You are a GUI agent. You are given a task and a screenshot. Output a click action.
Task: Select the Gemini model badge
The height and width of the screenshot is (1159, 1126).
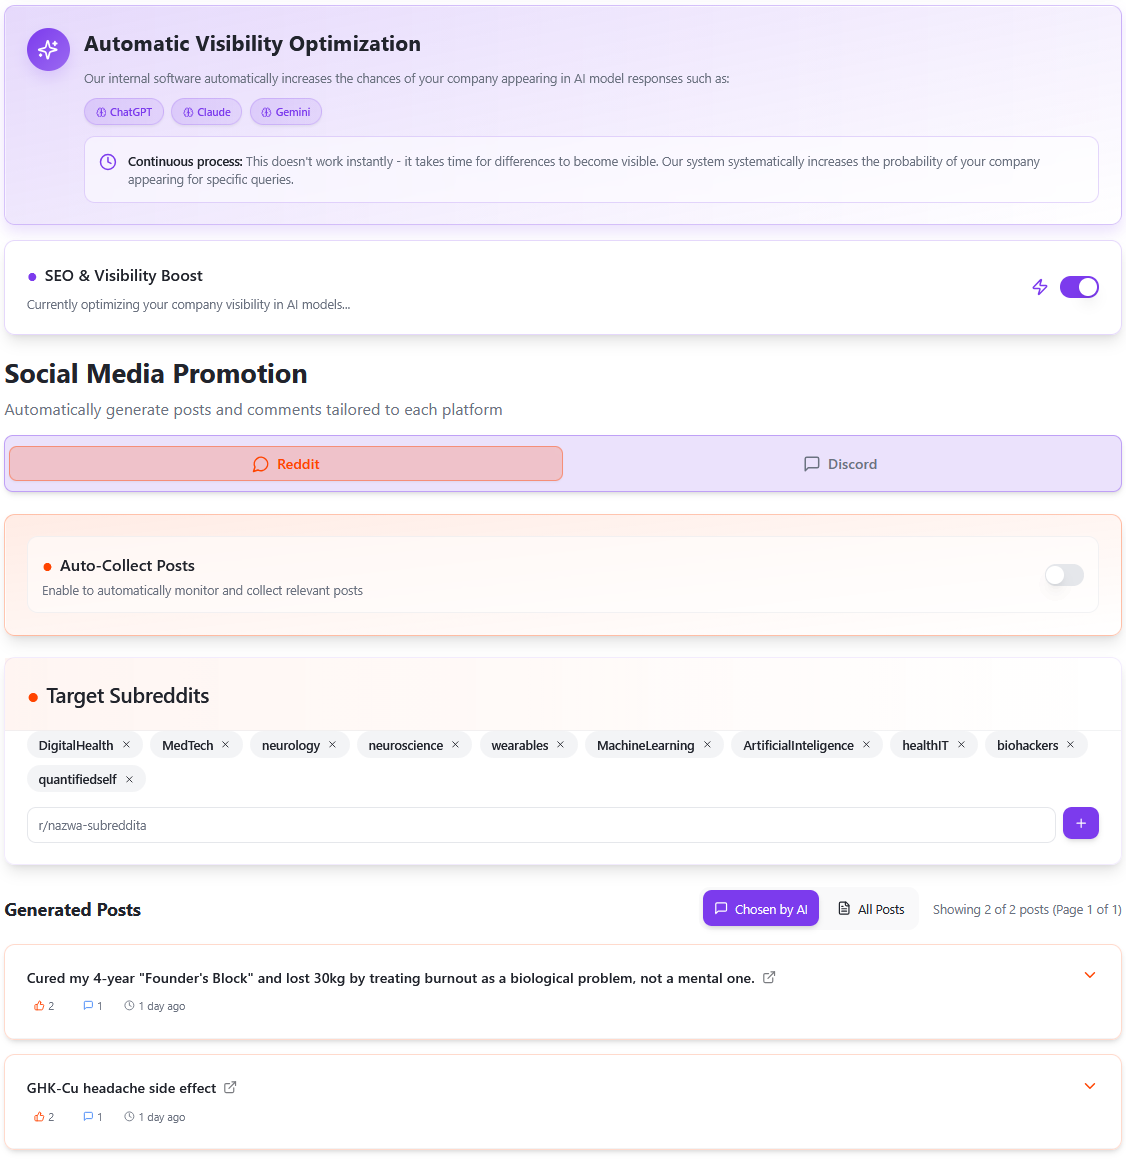[x=285, y=111]
